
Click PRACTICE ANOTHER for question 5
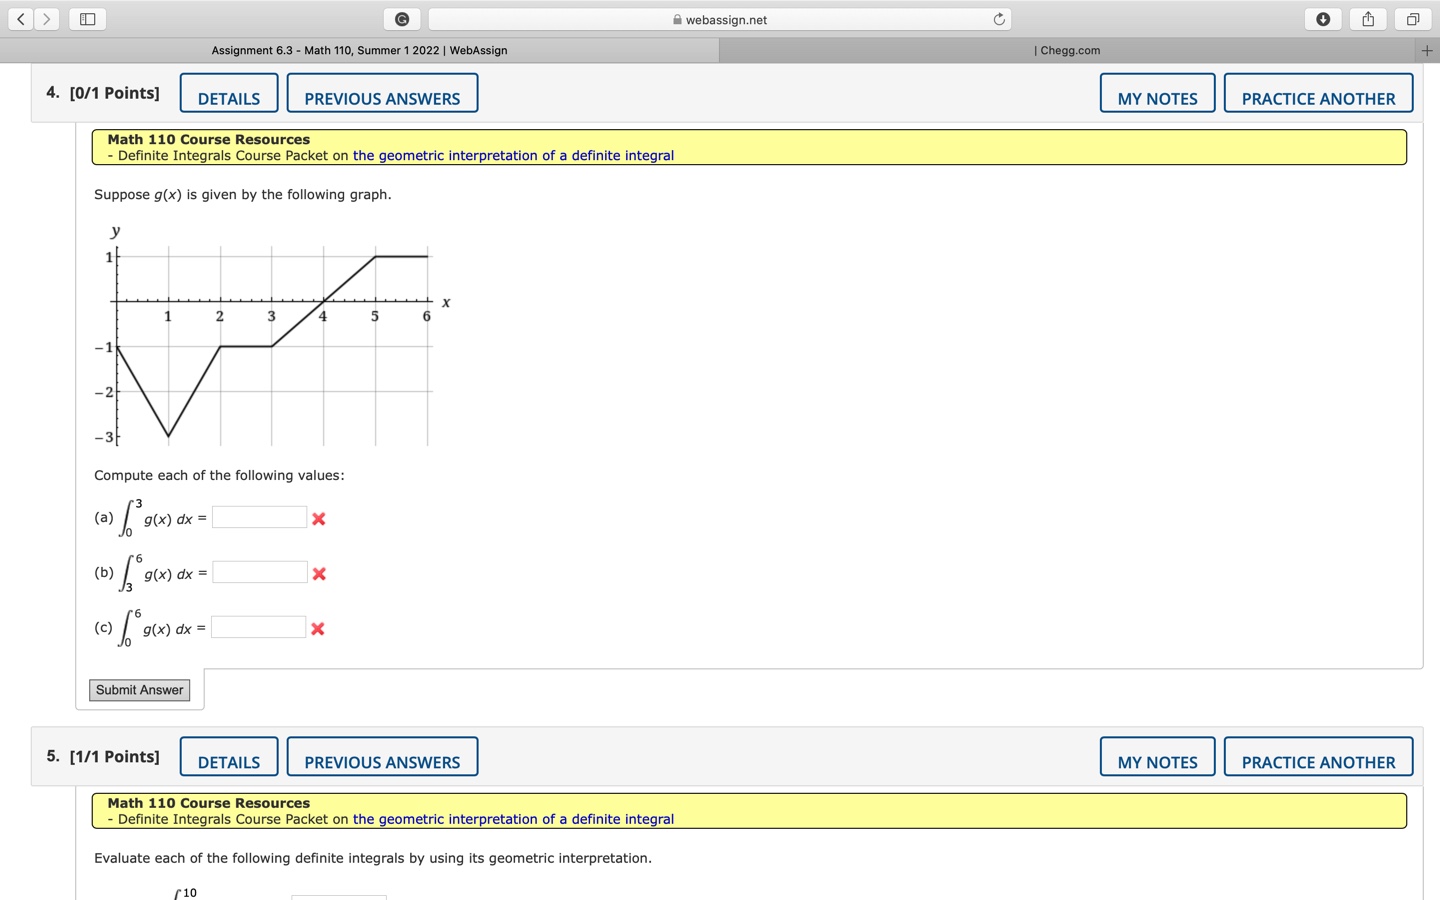pyautogui.click(x=1318, y=761)
